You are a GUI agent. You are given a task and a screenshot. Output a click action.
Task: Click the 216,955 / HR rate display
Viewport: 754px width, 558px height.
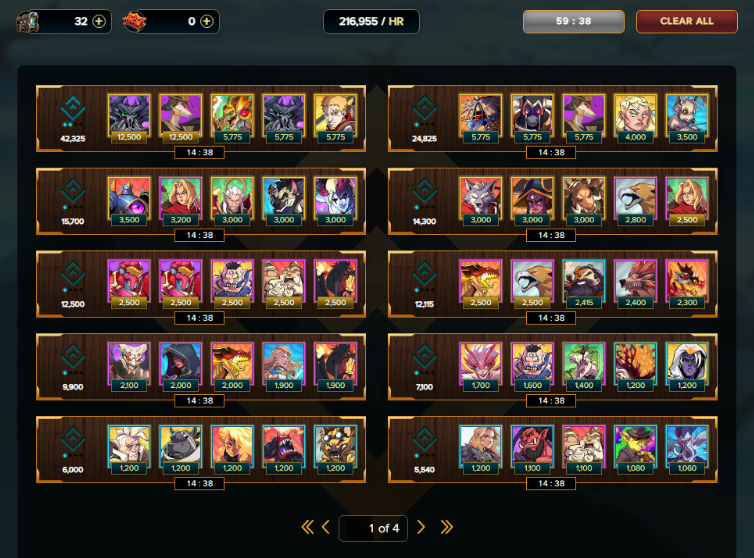click(x=371, y=22)
